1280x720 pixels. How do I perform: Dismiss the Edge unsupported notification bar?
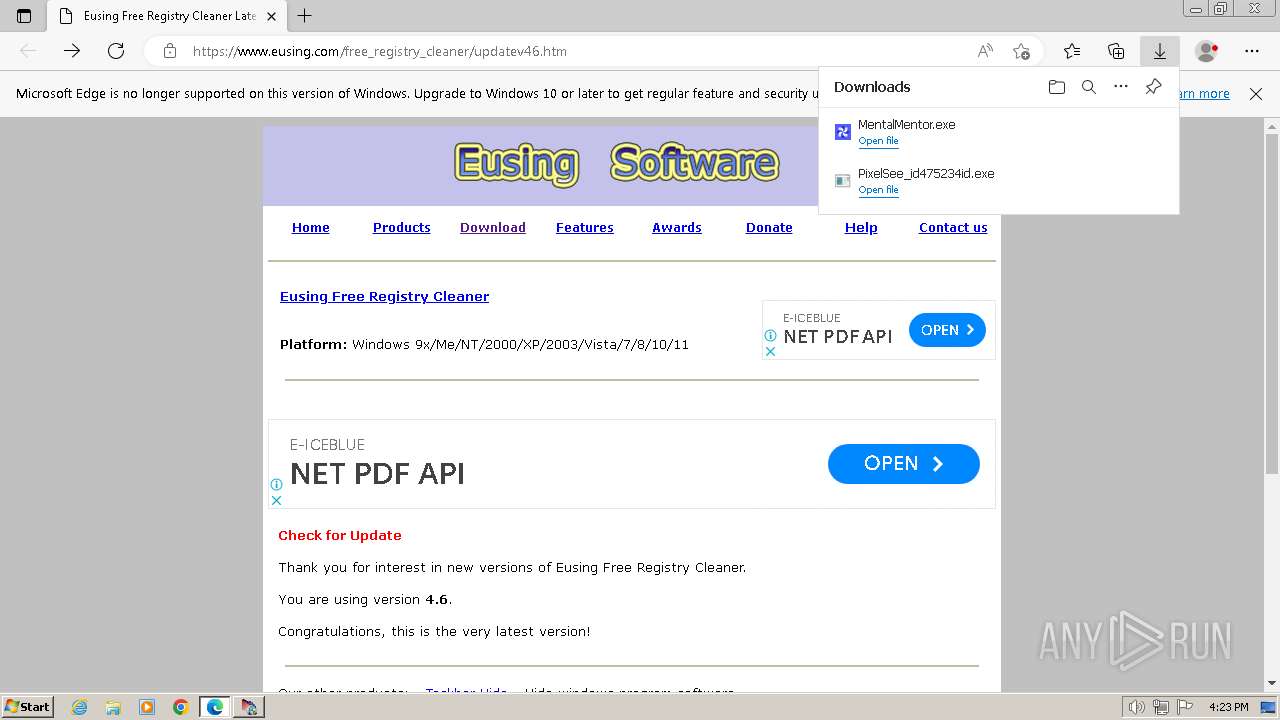(x=1256, y=94)
